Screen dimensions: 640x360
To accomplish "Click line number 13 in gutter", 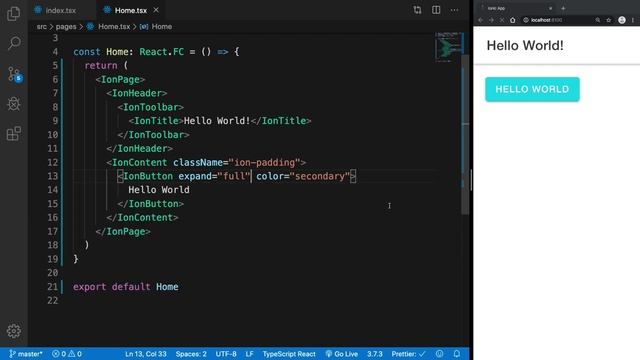I will click(53, 176).
